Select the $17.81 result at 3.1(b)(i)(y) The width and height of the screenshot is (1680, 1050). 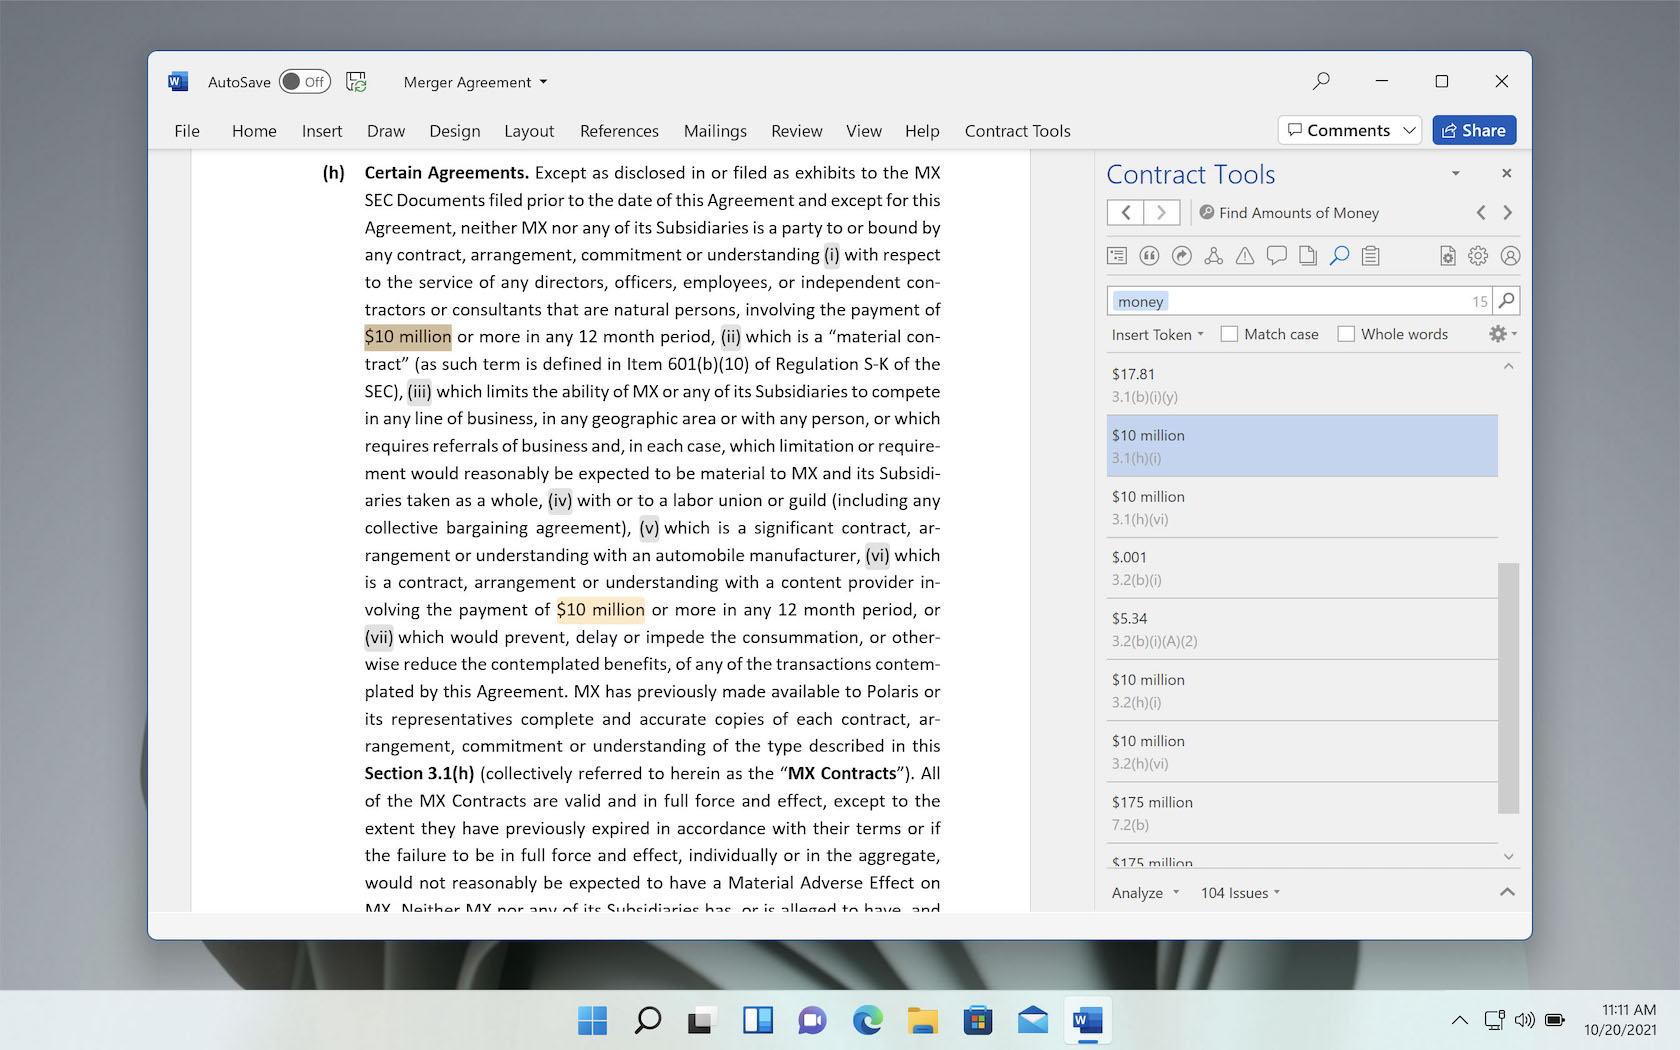click(1302, 385)
